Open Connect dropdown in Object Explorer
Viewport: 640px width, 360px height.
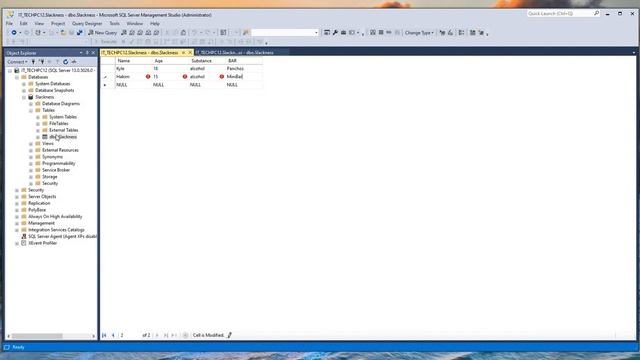[x=17, y=62]
